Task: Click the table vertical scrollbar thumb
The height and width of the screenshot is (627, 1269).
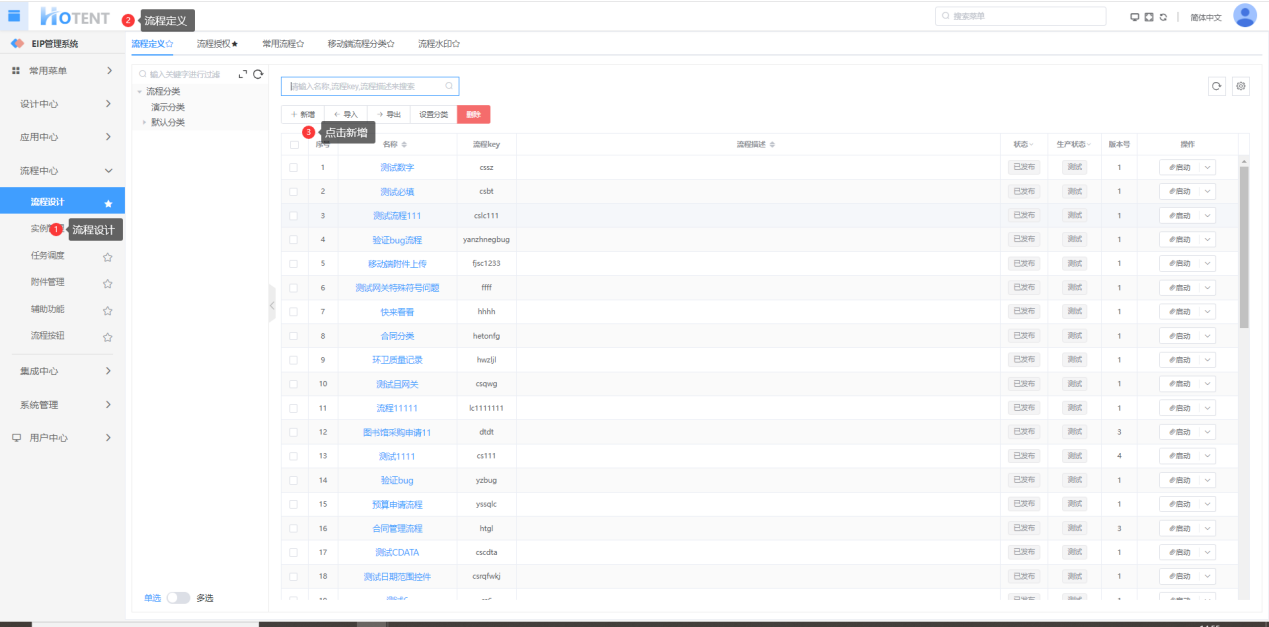Action: 1244,247
